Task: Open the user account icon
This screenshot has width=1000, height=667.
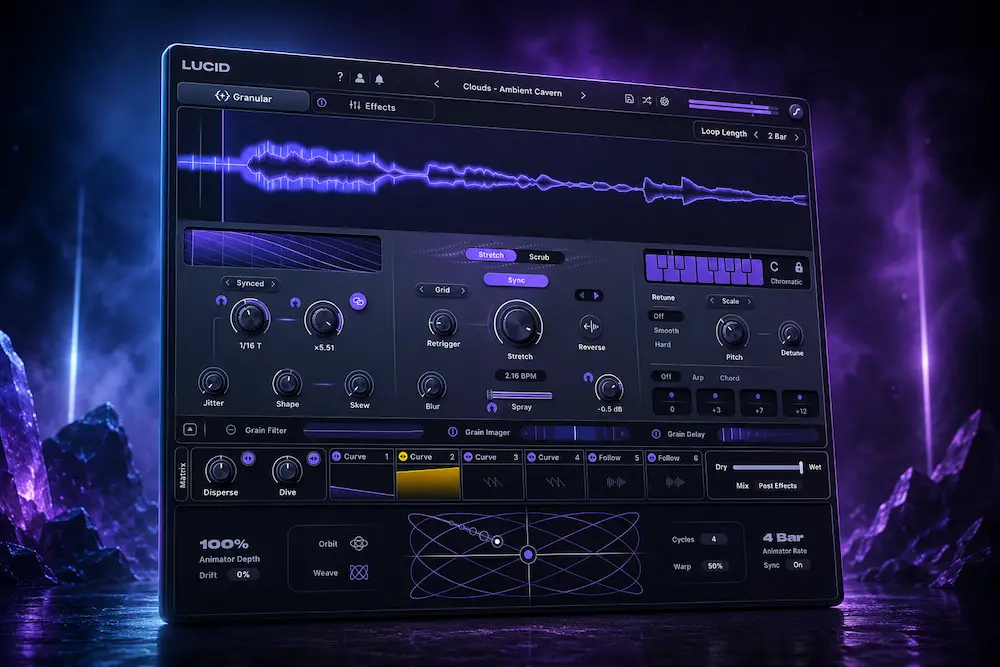Action: [360, 78]
